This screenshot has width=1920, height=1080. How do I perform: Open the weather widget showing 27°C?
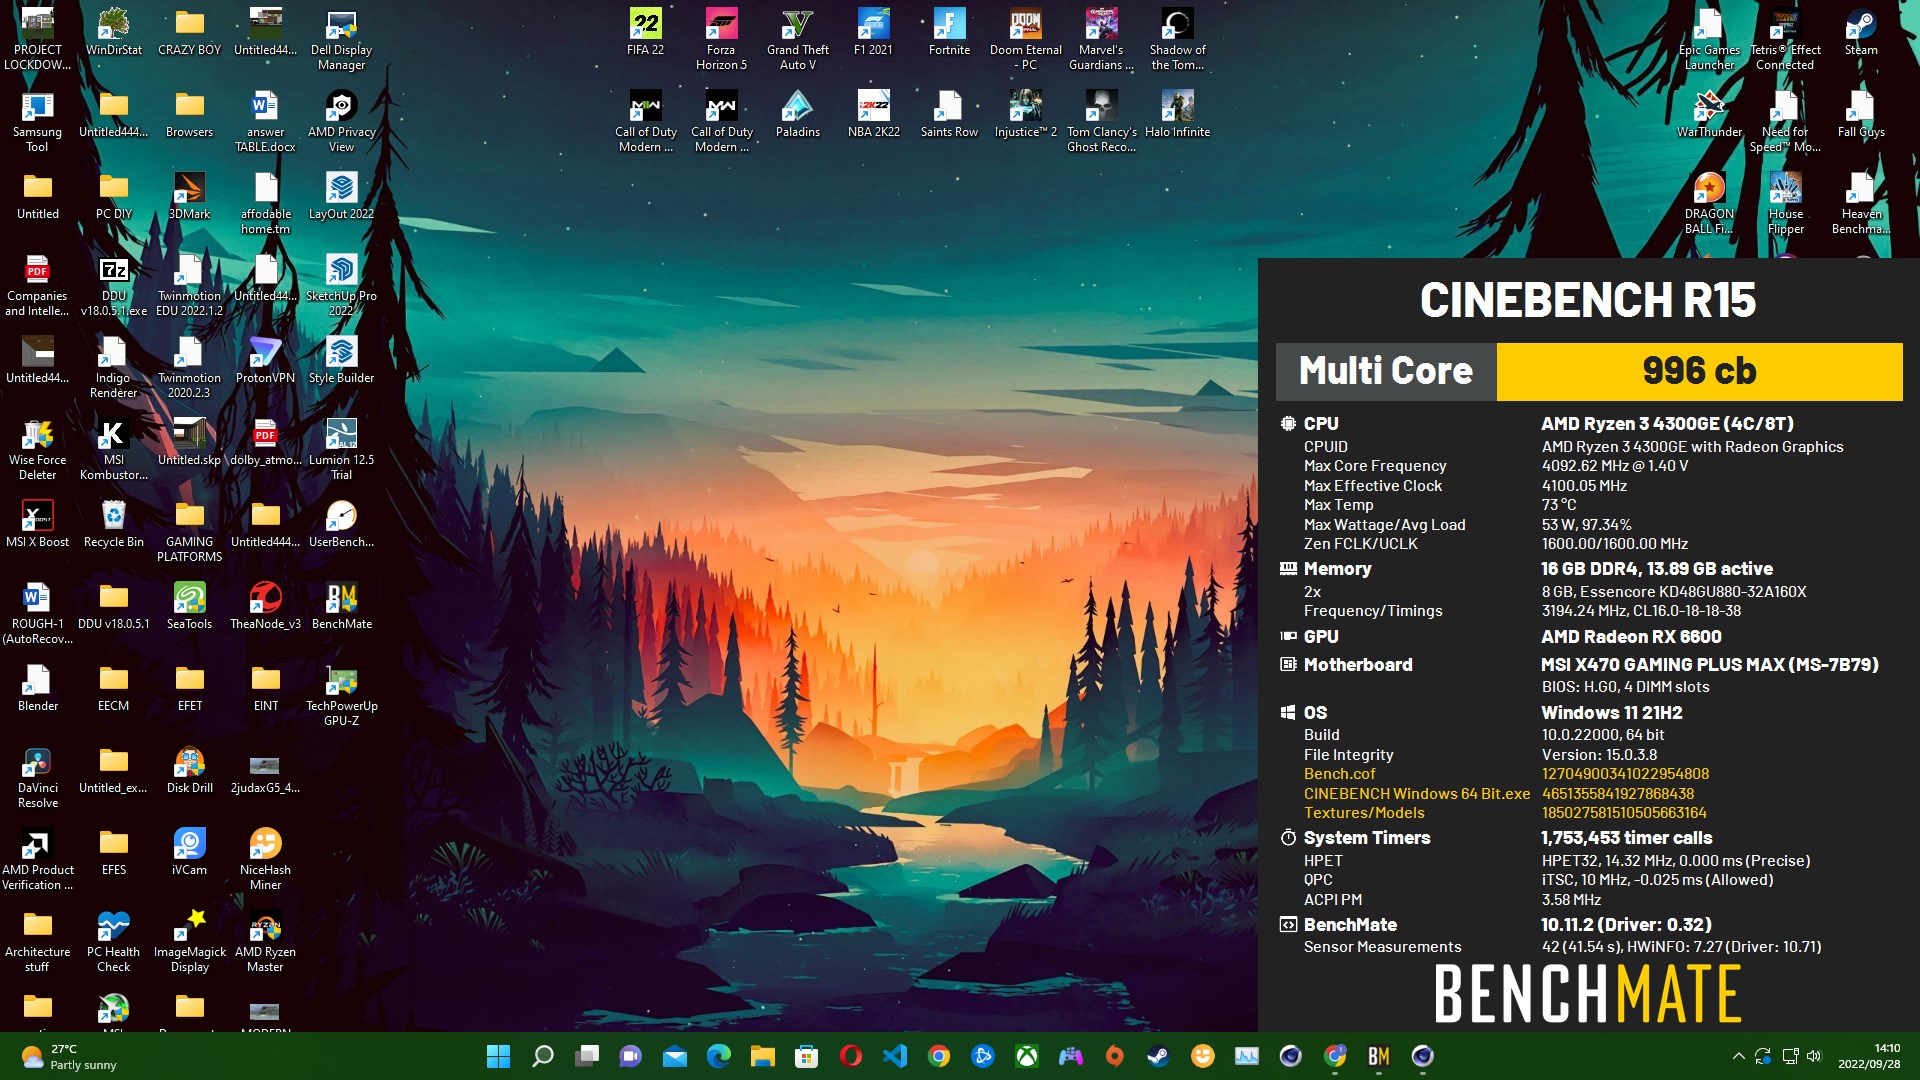click(x=68, y=1056)
